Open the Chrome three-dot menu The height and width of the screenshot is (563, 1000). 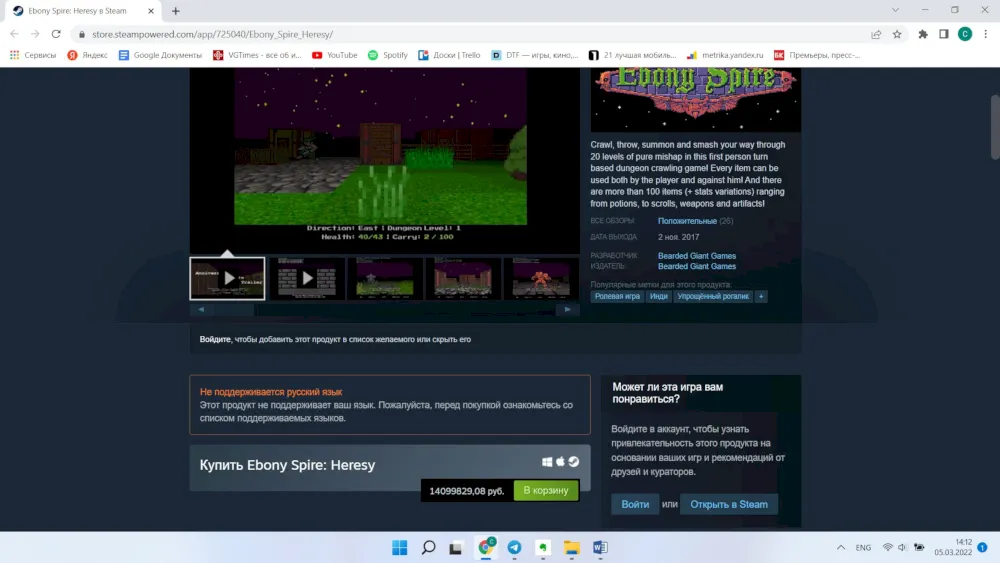pos(986,34)
